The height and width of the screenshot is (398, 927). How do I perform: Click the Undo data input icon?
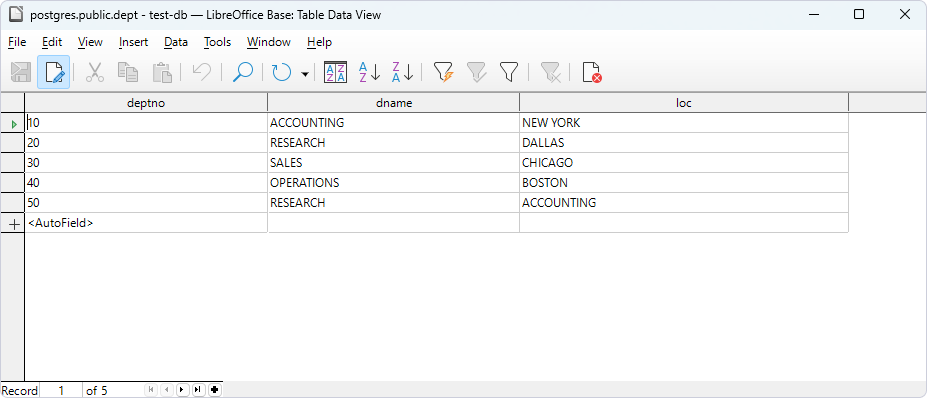202,72
